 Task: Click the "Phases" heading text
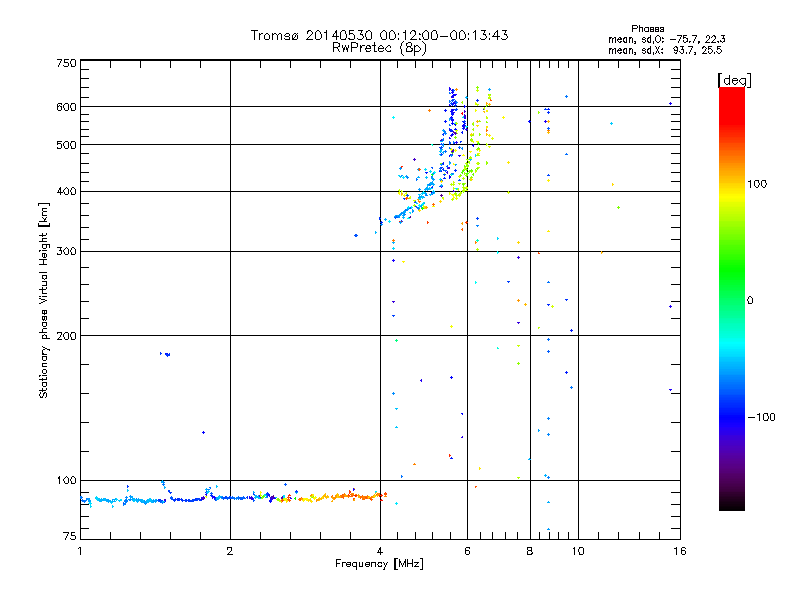[x=647, y=29]
